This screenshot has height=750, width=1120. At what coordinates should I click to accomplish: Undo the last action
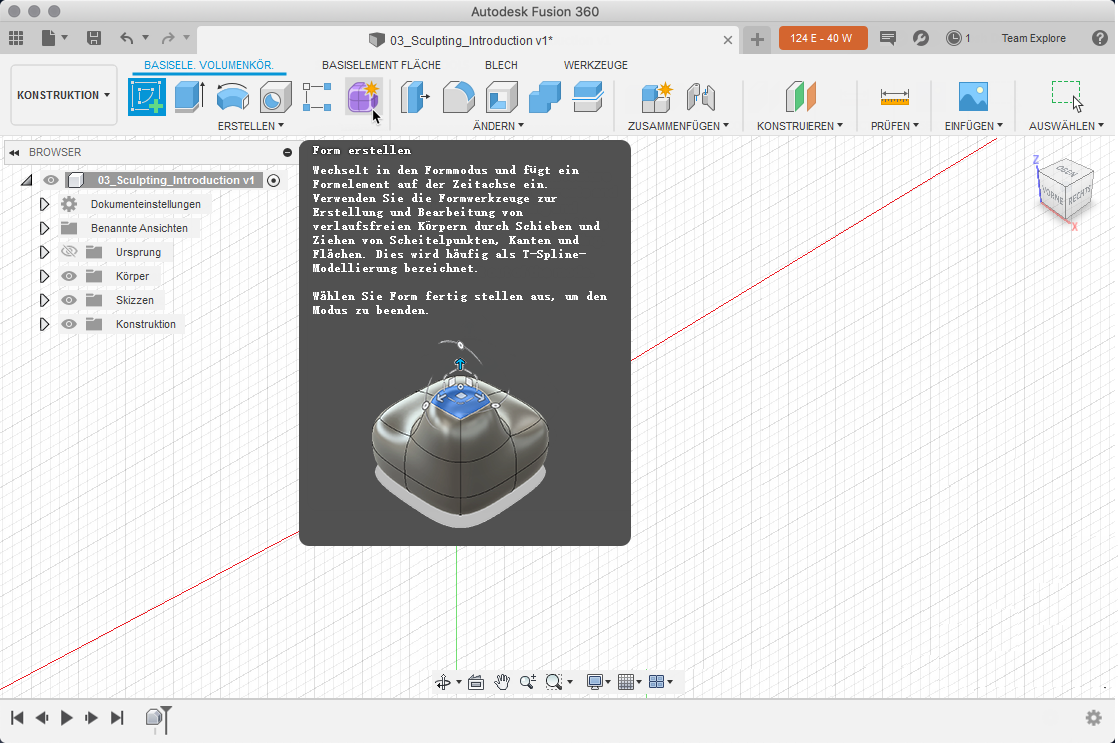point(126,39)
